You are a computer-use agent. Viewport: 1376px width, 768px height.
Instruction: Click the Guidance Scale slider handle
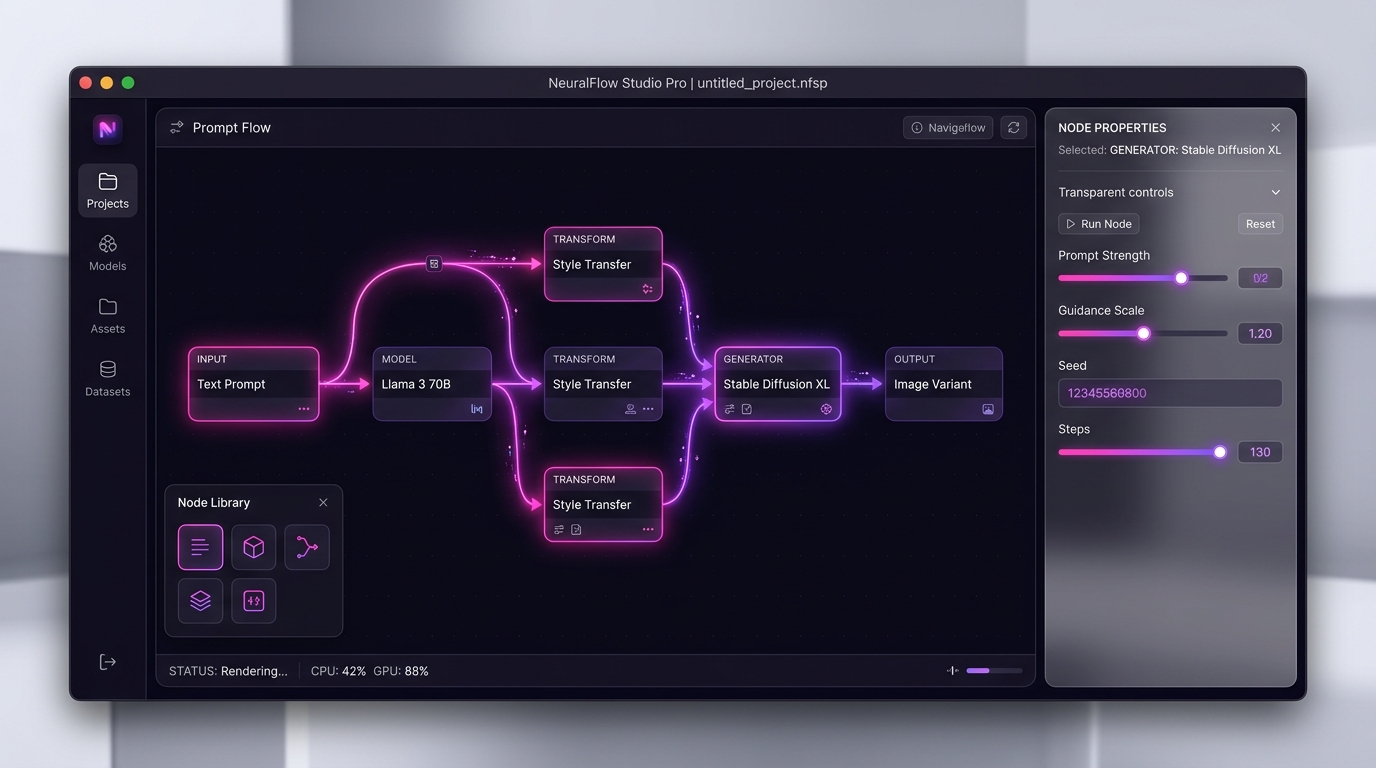click(x=1144, y=333)
